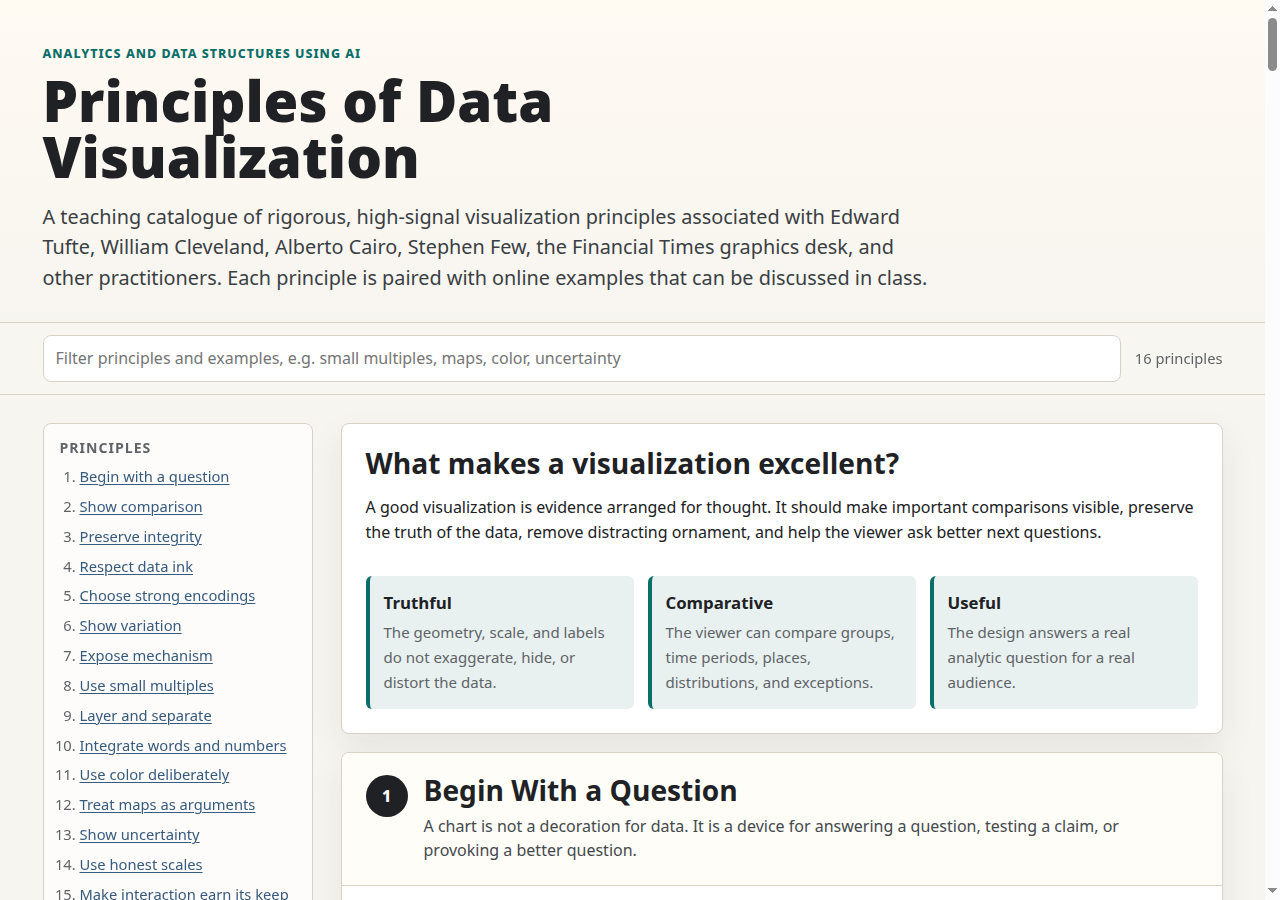
Task: Click the number 1 circle badge
Action: pyautogui.click(x=387, y=796)
